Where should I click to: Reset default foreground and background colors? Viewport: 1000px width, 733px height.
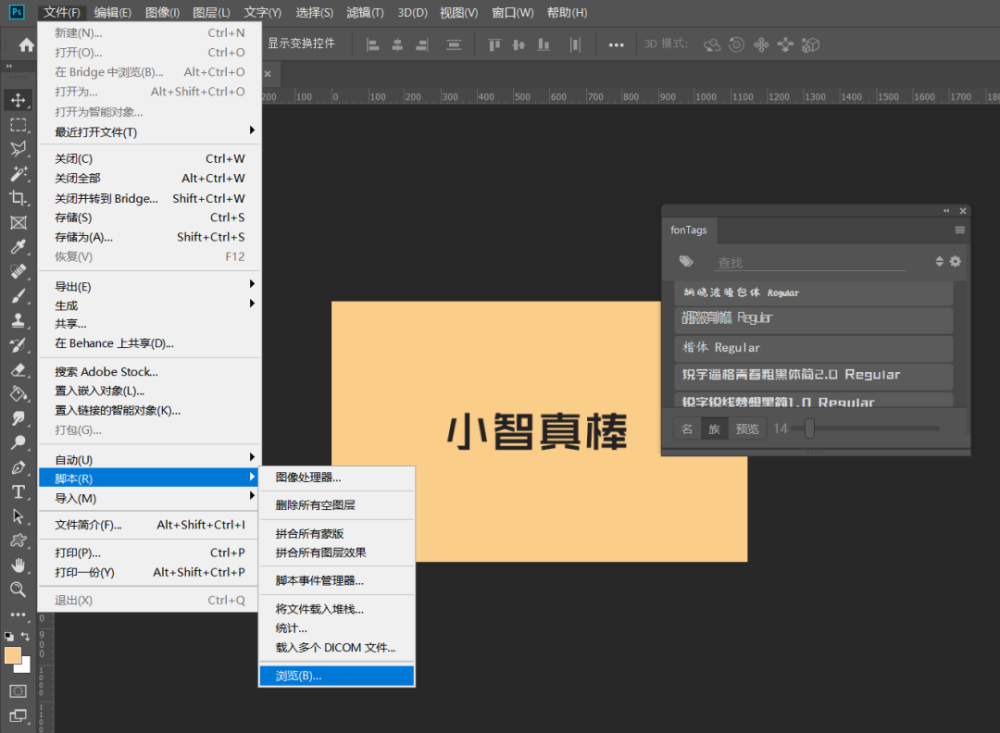coord(9,636)
